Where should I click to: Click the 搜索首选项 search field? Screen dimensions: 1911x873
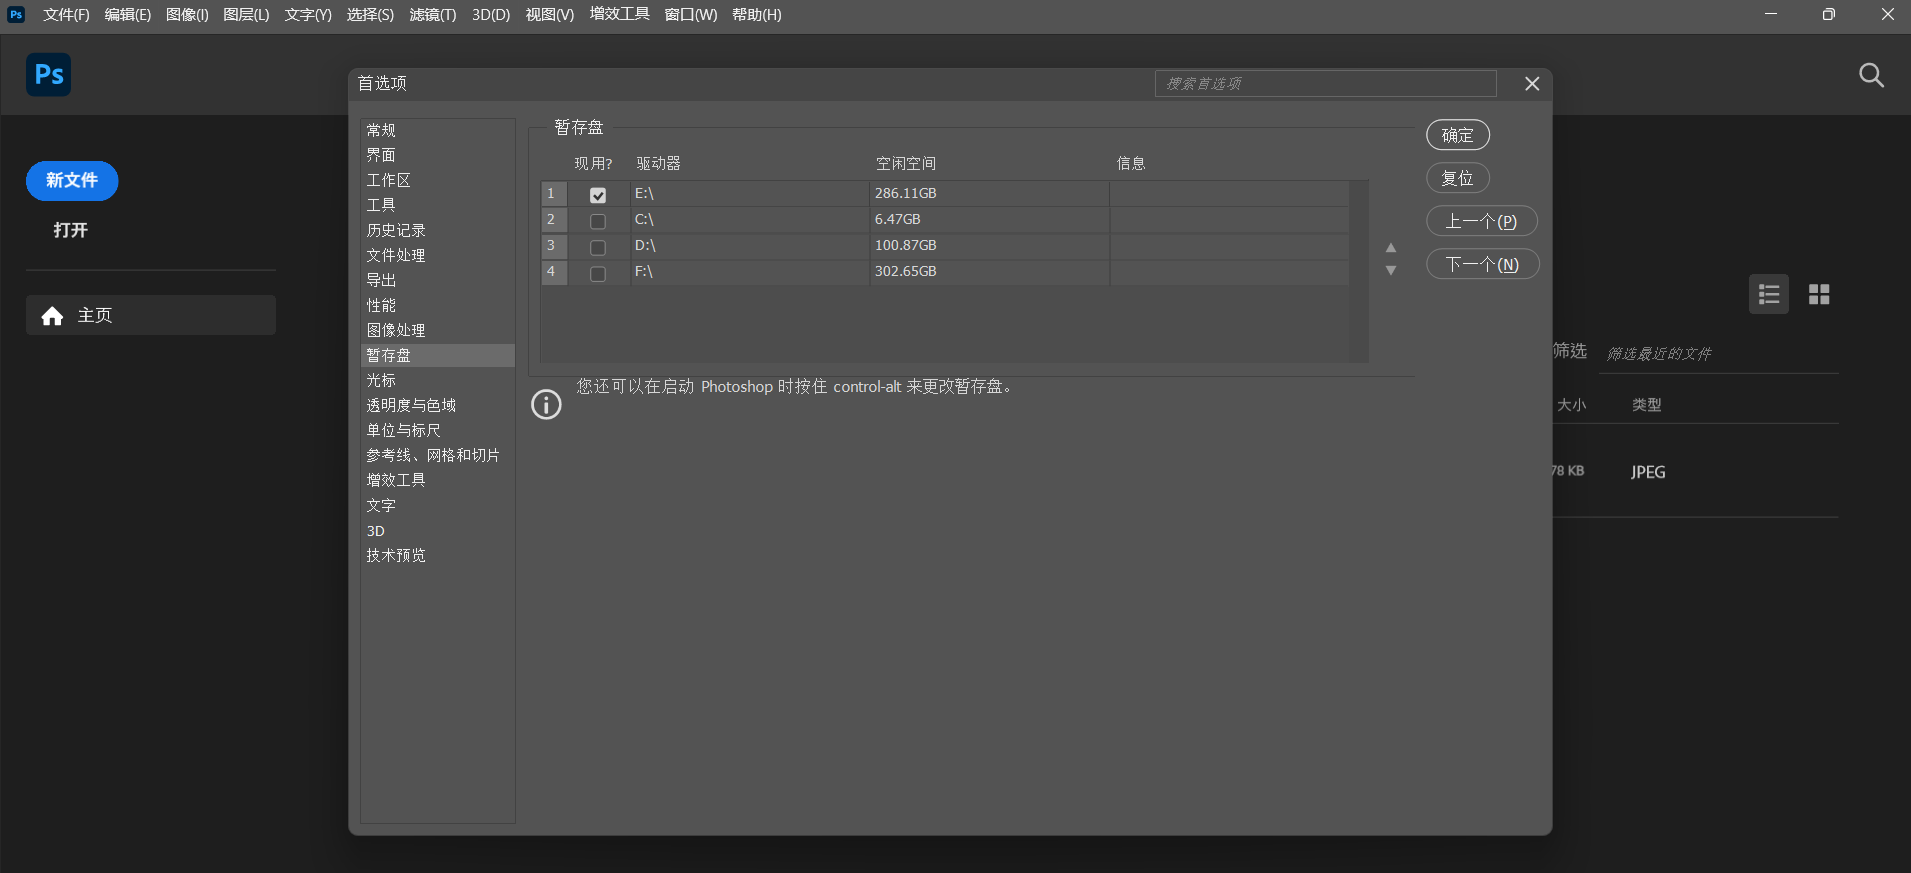tap(1326, 84)
